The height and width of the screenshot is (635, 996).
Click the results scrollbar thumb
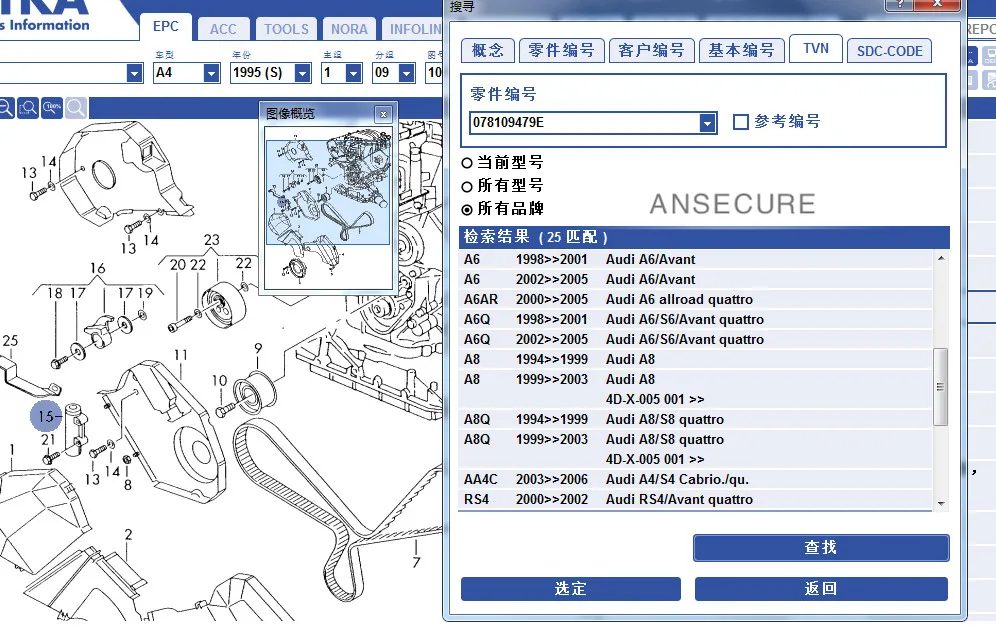coord(941,387)
